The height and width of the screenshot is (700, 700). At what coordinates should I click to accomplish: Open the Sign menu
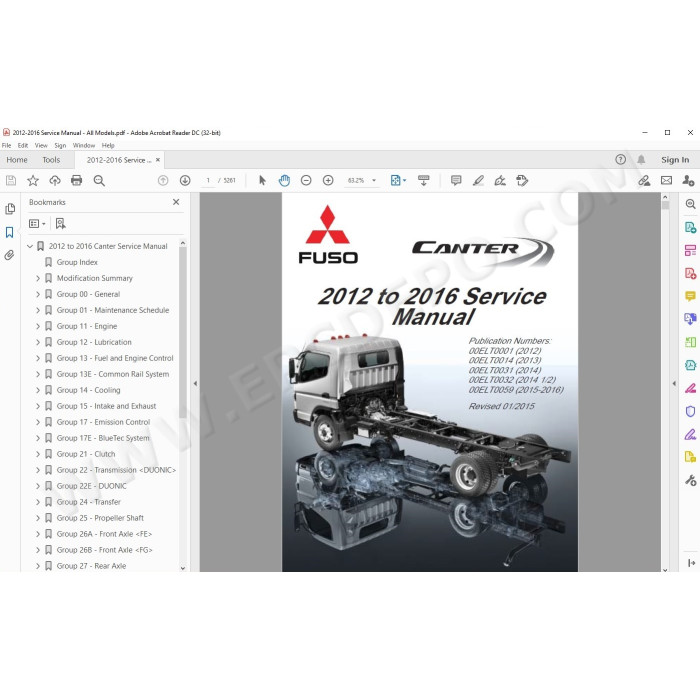[x=60, y=145]
